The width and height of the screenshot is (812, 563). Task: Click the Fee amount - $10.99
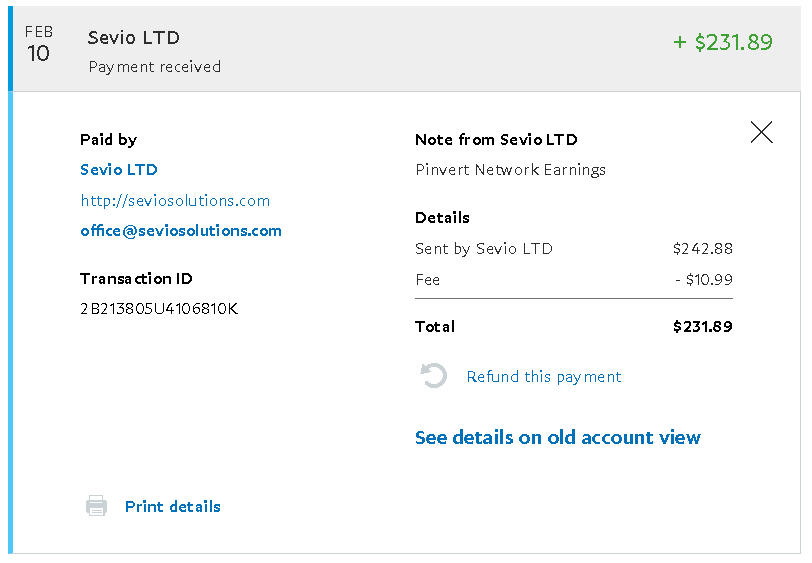[704, 279]
